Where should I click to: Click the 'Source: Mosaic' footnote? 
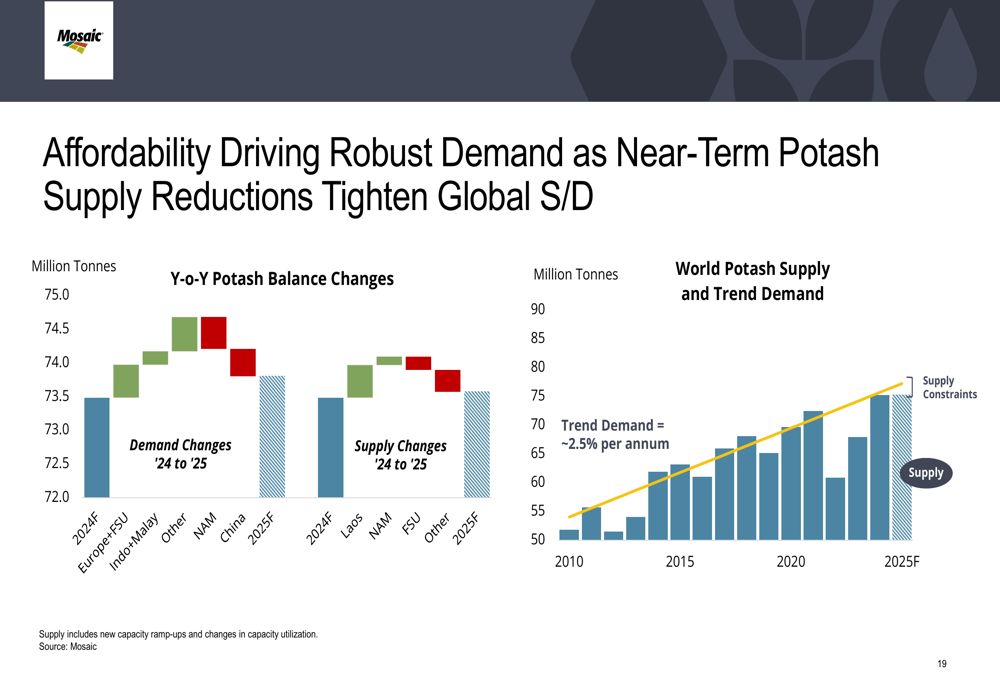pyautogui.click(x=68, y=647)
